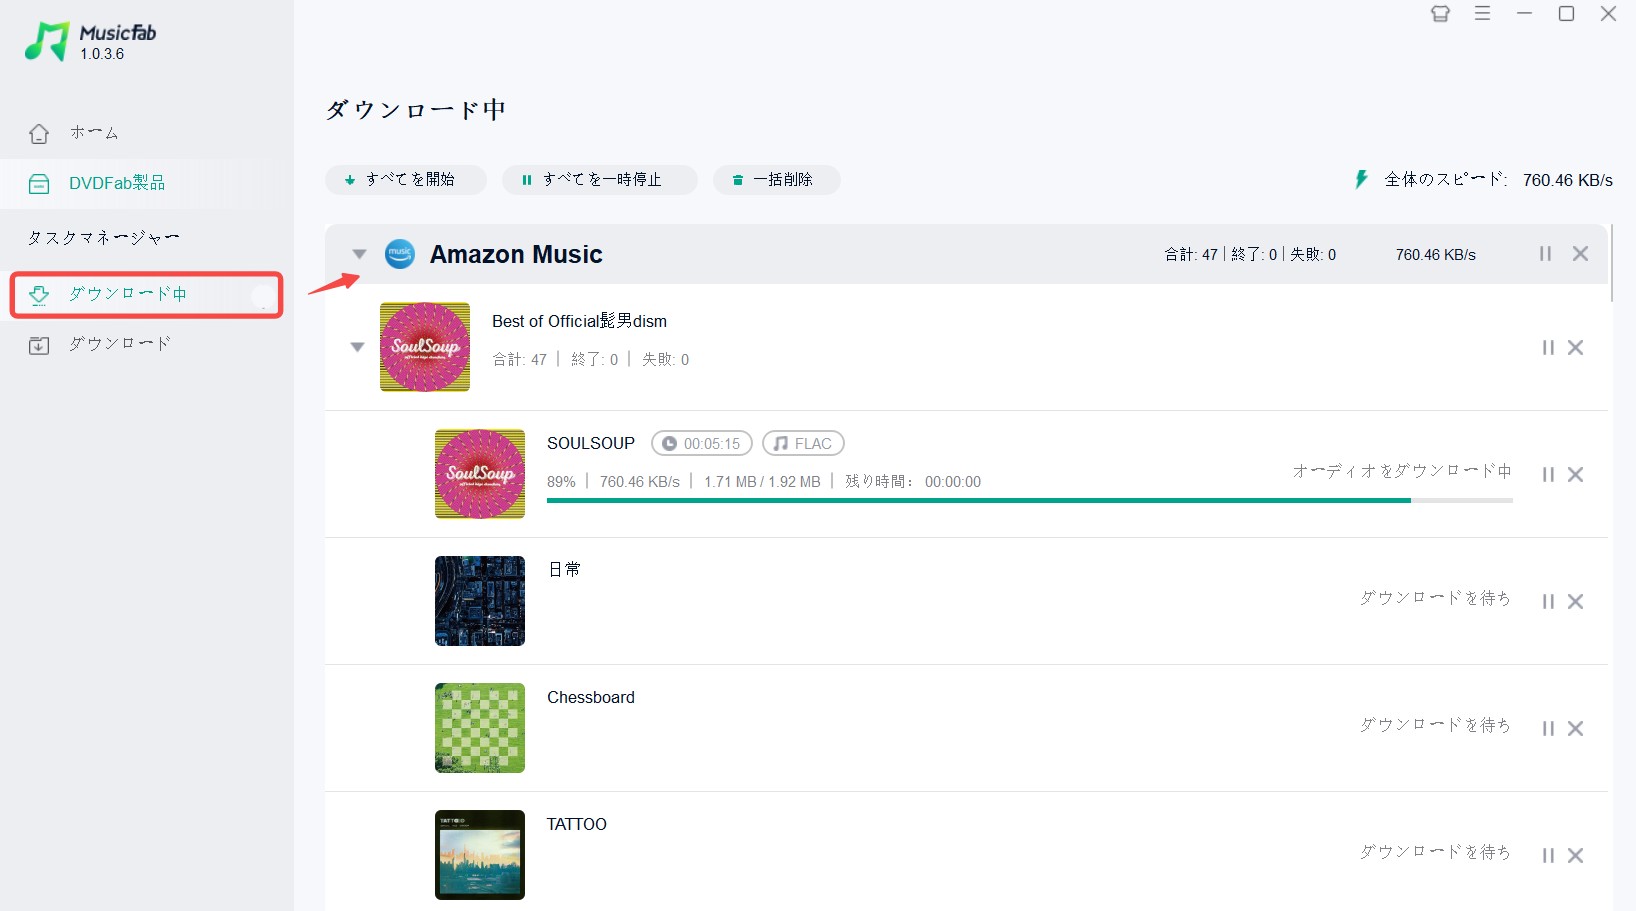
Task: Click the SOULSOUP track title
Action: click(x=591, y=443)
